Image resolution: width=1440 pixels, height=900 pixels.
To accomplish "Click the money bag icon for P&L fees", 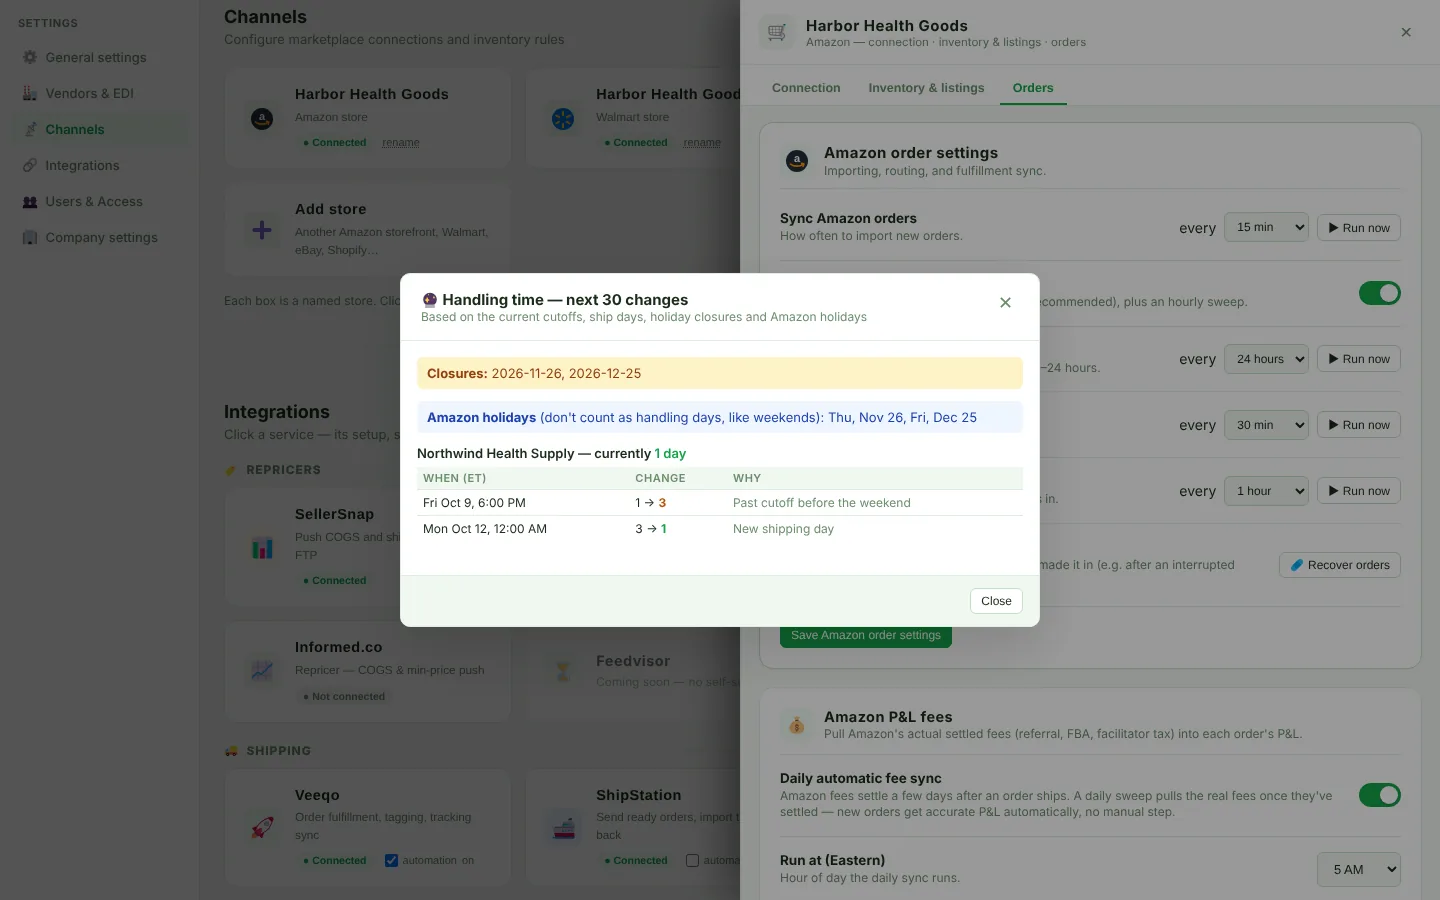I will point(797,725).
